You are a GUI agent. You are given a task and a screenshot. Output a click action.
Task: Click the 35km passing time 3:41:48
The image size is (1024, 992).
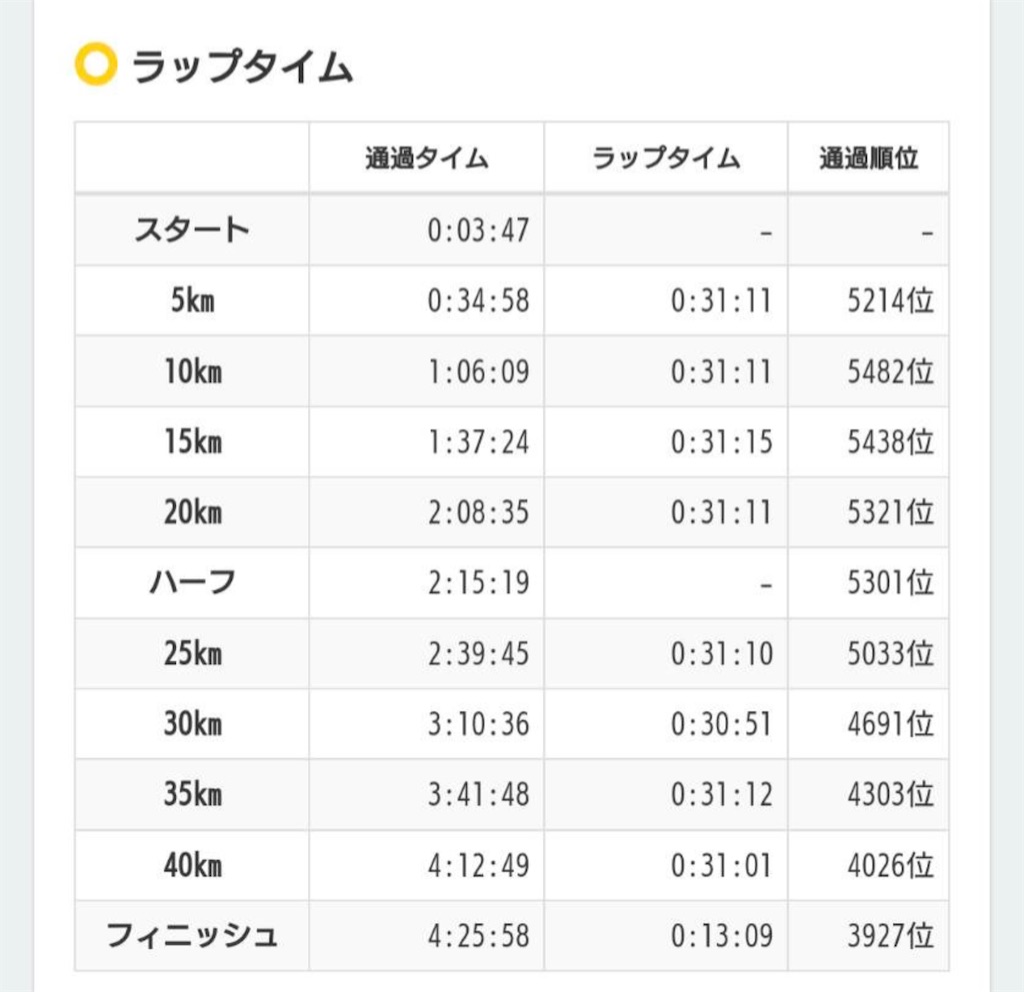(478, 794)
